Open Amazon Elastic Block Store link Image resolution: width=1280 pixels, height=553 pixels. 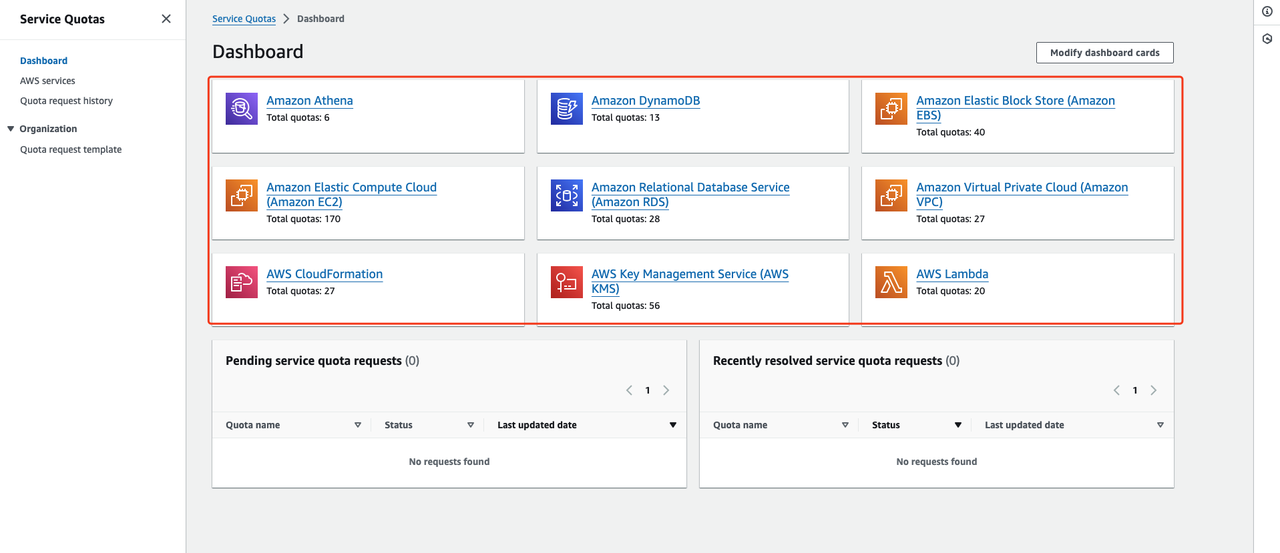tap(1015, 108)
